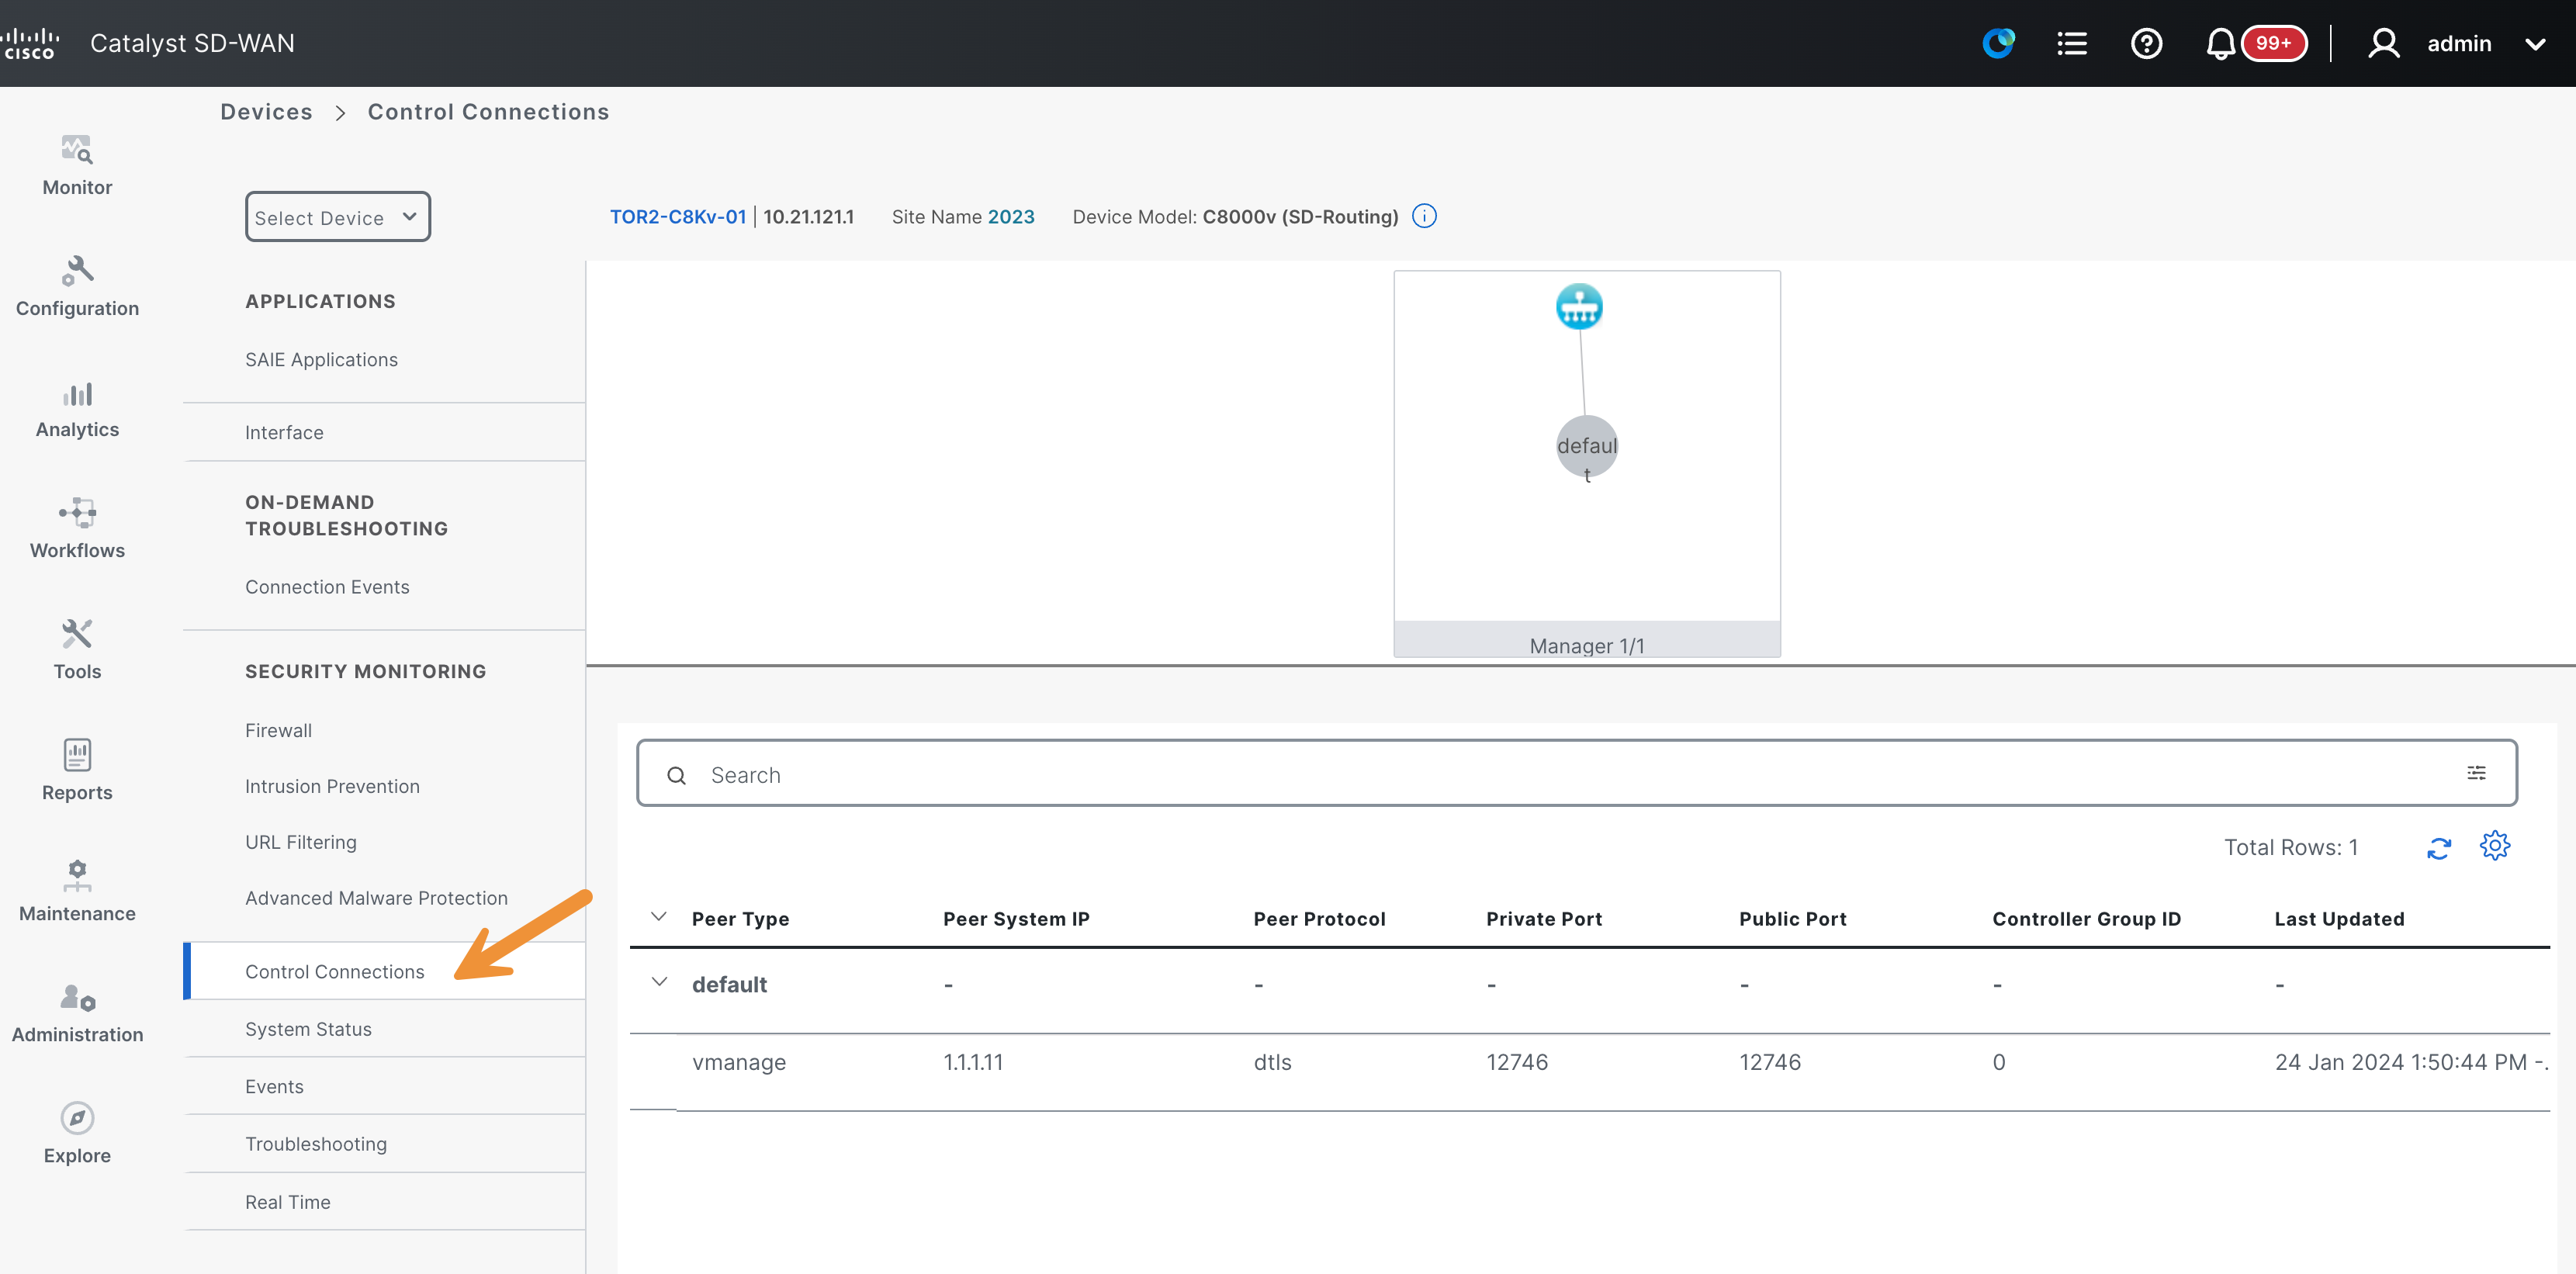Open Intrusion Prevention menu item

tap(332, 787)
